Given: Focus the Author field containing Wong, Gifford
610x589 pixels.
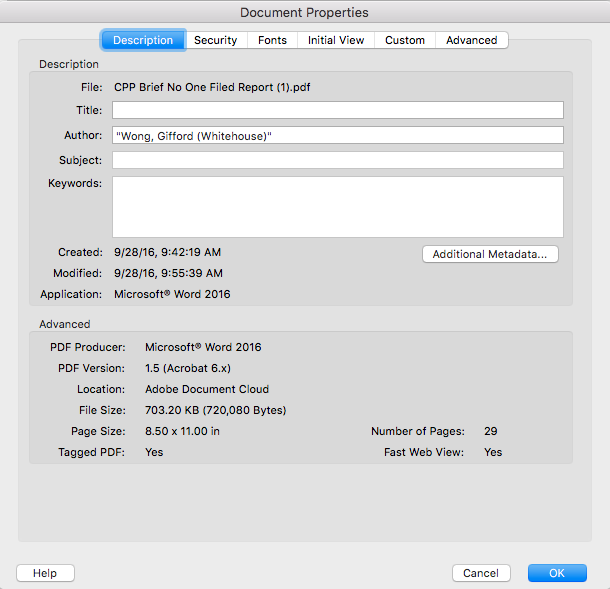Looking at the screenshot, I should [337, 135].
